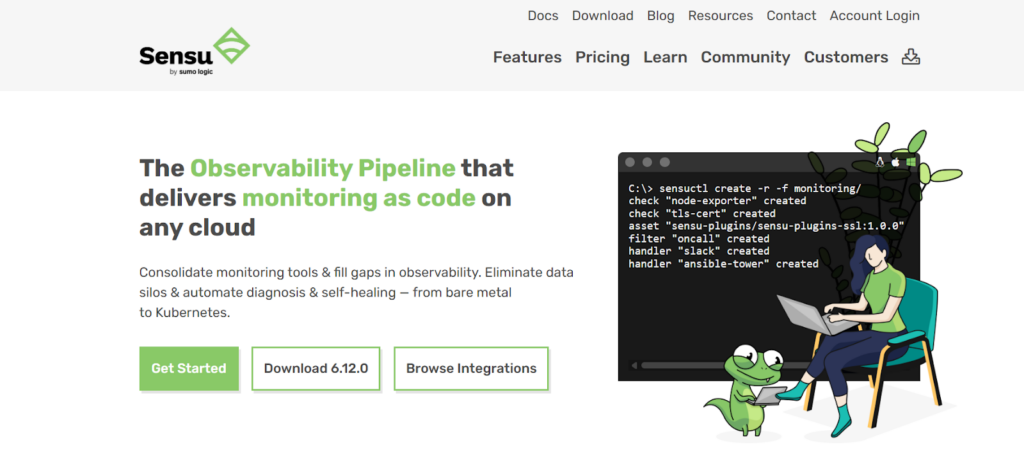
Task: Select the Apple icon in terminal header
Action: 896,162
